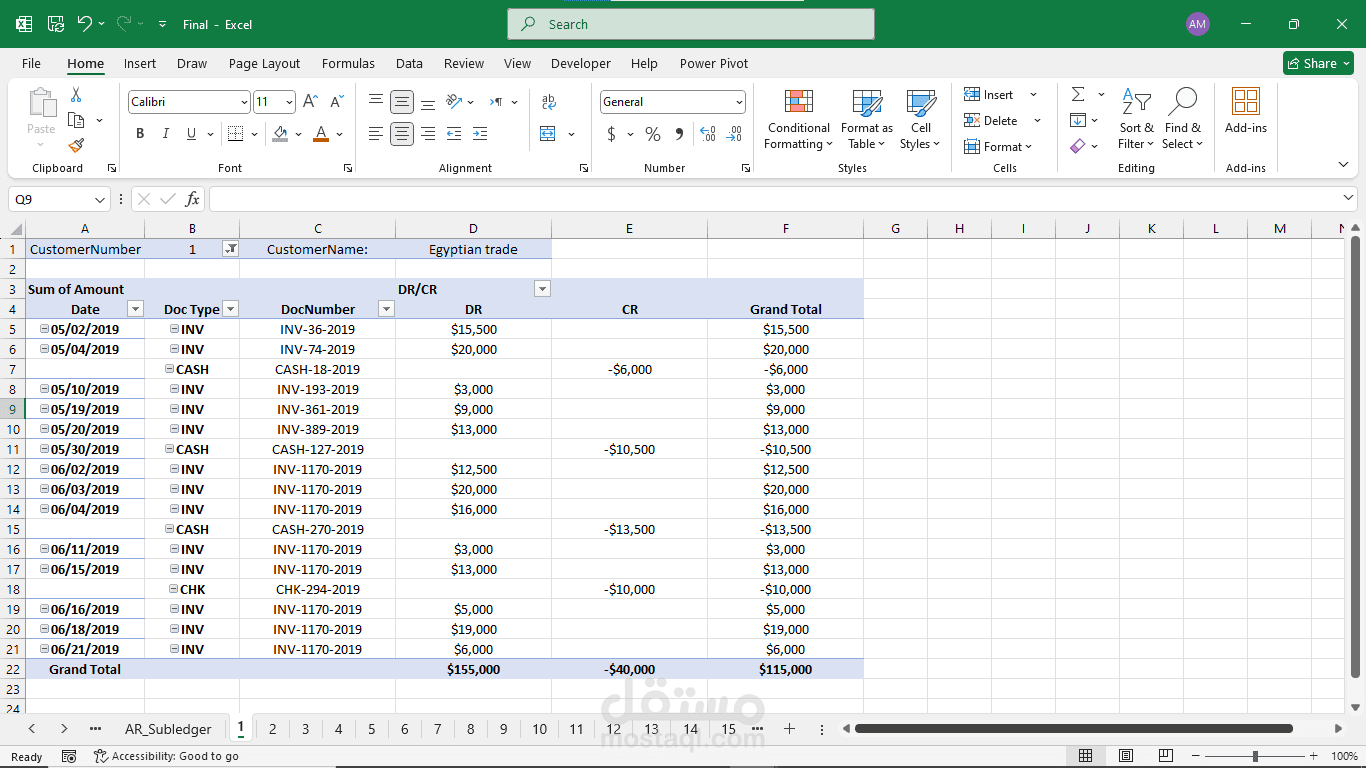Switch to Page Break Preview in status bar
The width and height of the screenshot is (1366, 768).
click(1166, 756)
